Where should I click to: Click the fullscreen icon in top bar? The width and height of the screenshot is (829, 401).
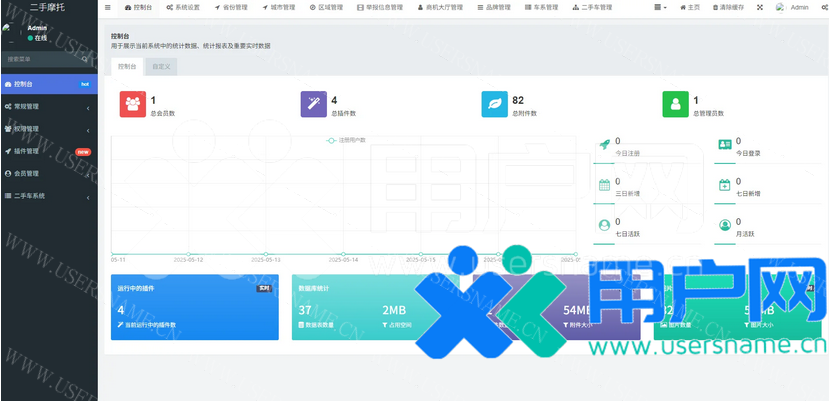[x=759, y=7]
